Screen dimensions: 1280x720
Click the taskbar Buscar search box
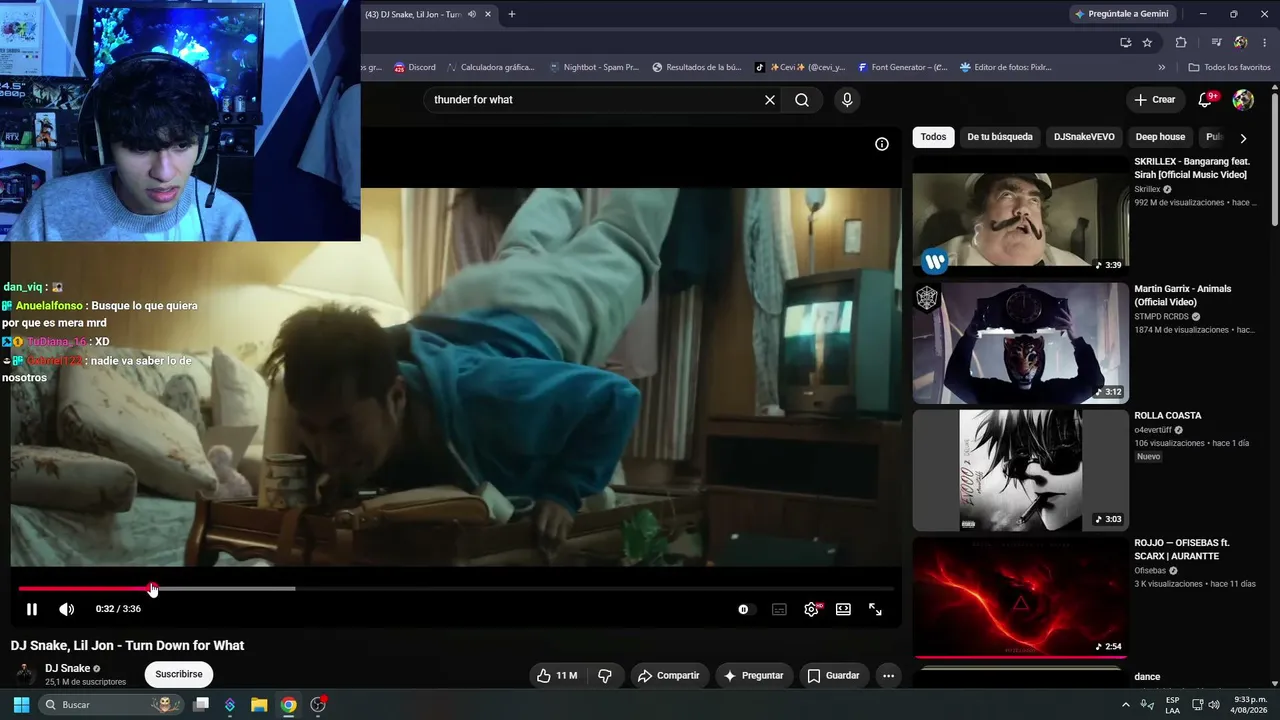click(x=111, y=705)
